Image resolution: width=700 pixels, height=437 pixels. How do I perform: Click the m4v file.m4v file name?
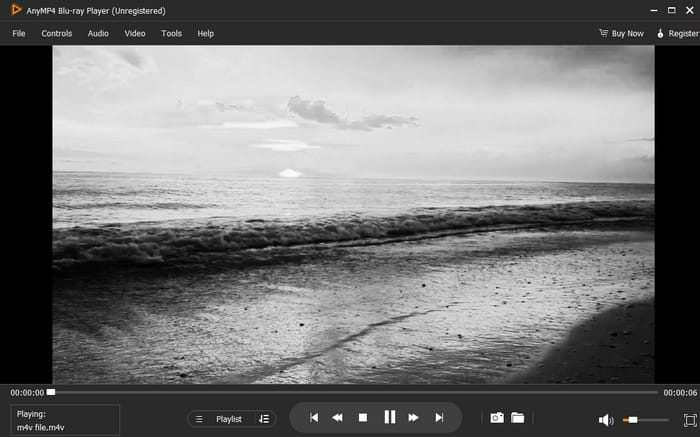click(41, 428)
